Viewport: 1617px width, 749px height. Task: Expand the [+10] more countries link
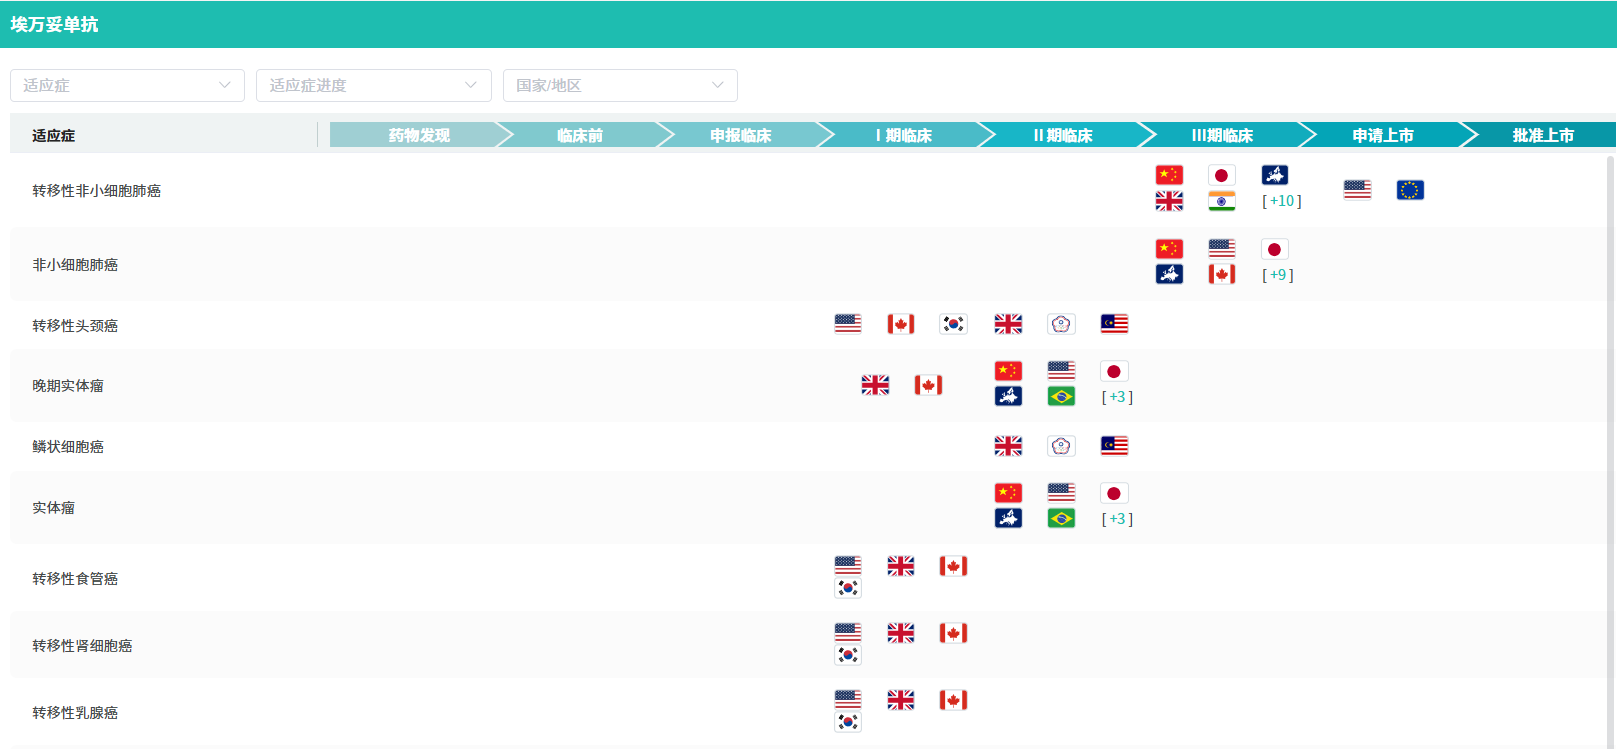pos(1282,201)
